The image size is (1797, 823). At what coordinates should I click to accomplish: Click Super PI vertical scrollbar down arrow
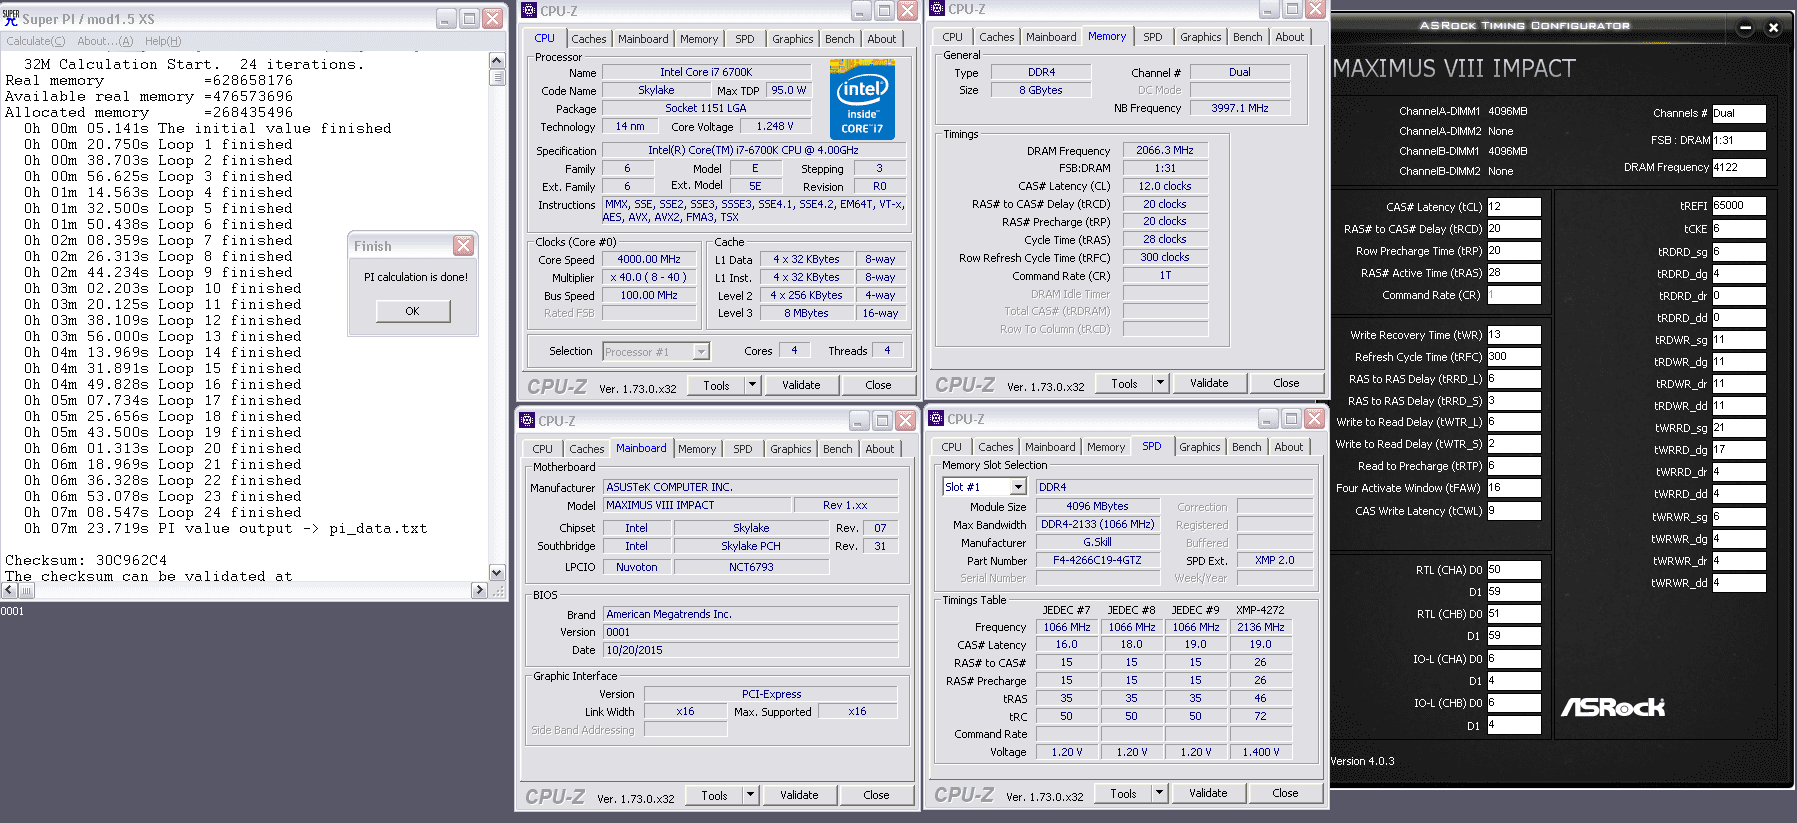click(497, 573)
